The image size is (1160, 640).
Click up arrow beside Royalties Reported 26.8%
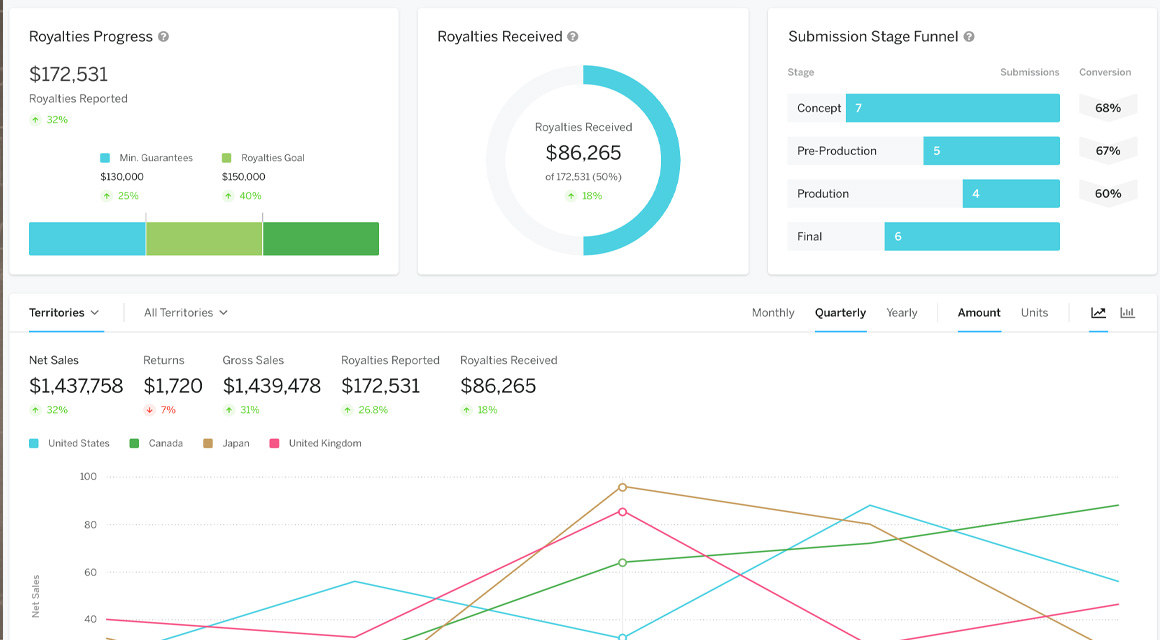(x=347, y=410)
